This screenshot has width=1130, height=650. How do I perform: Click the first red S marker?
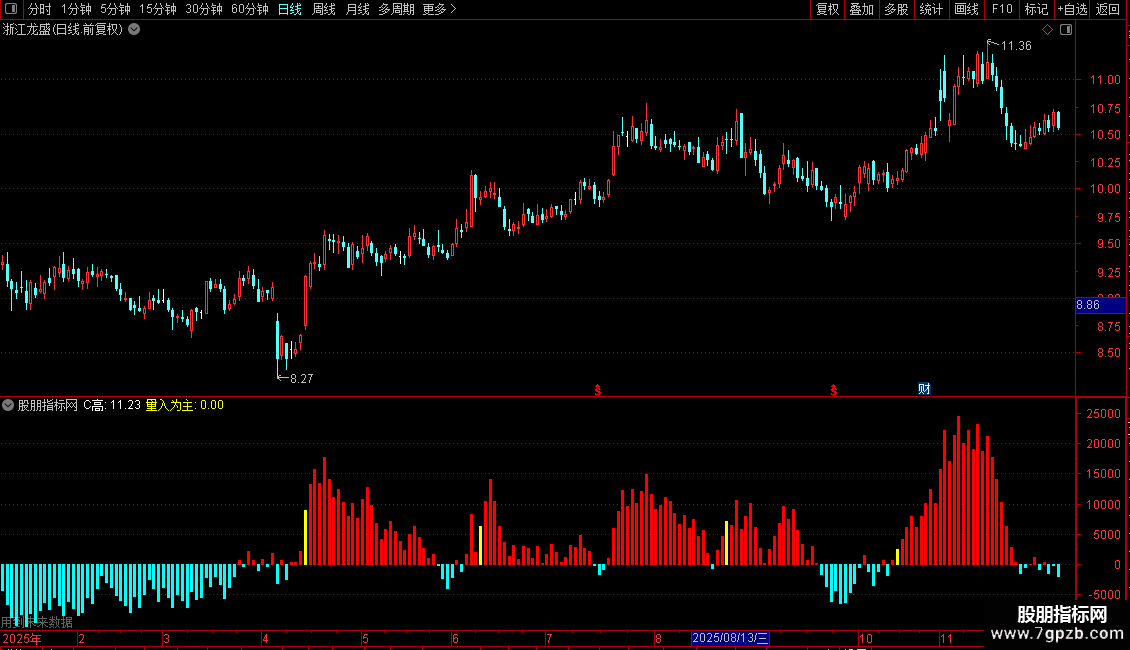coord(597,390)
